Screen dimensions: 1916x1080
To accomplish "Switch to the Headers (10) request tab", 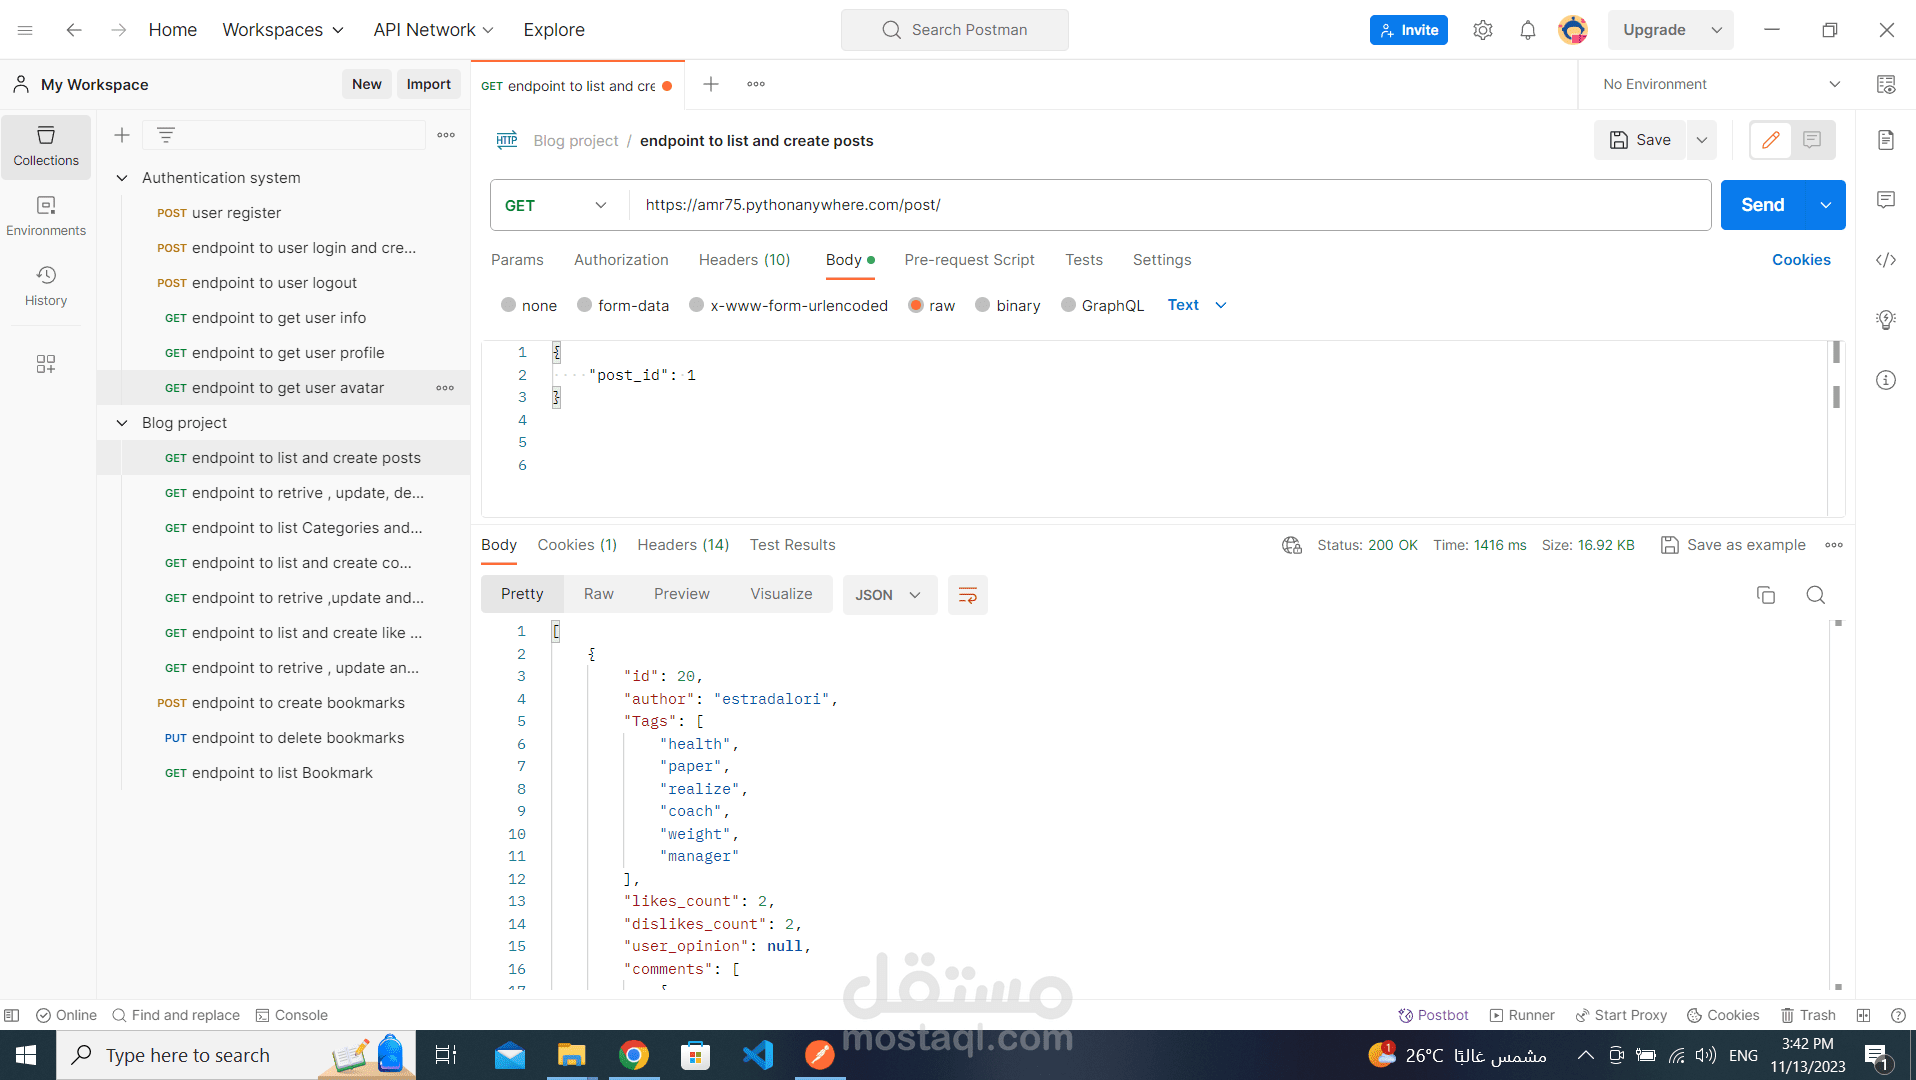I will pos(744,260).
